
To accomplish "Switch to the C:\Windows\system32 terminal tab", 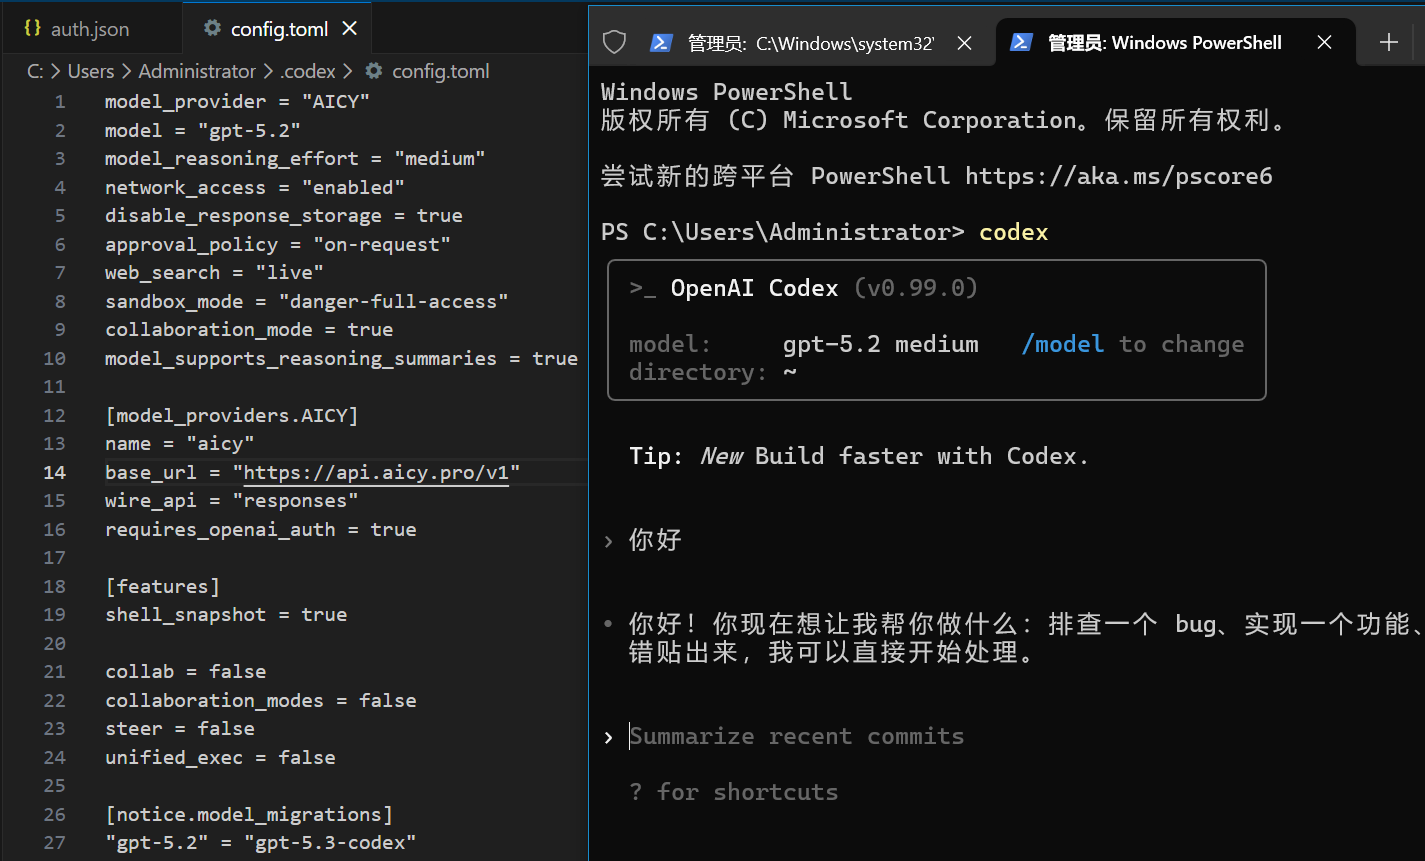I will pyautogui.click(x=810, y=43).
